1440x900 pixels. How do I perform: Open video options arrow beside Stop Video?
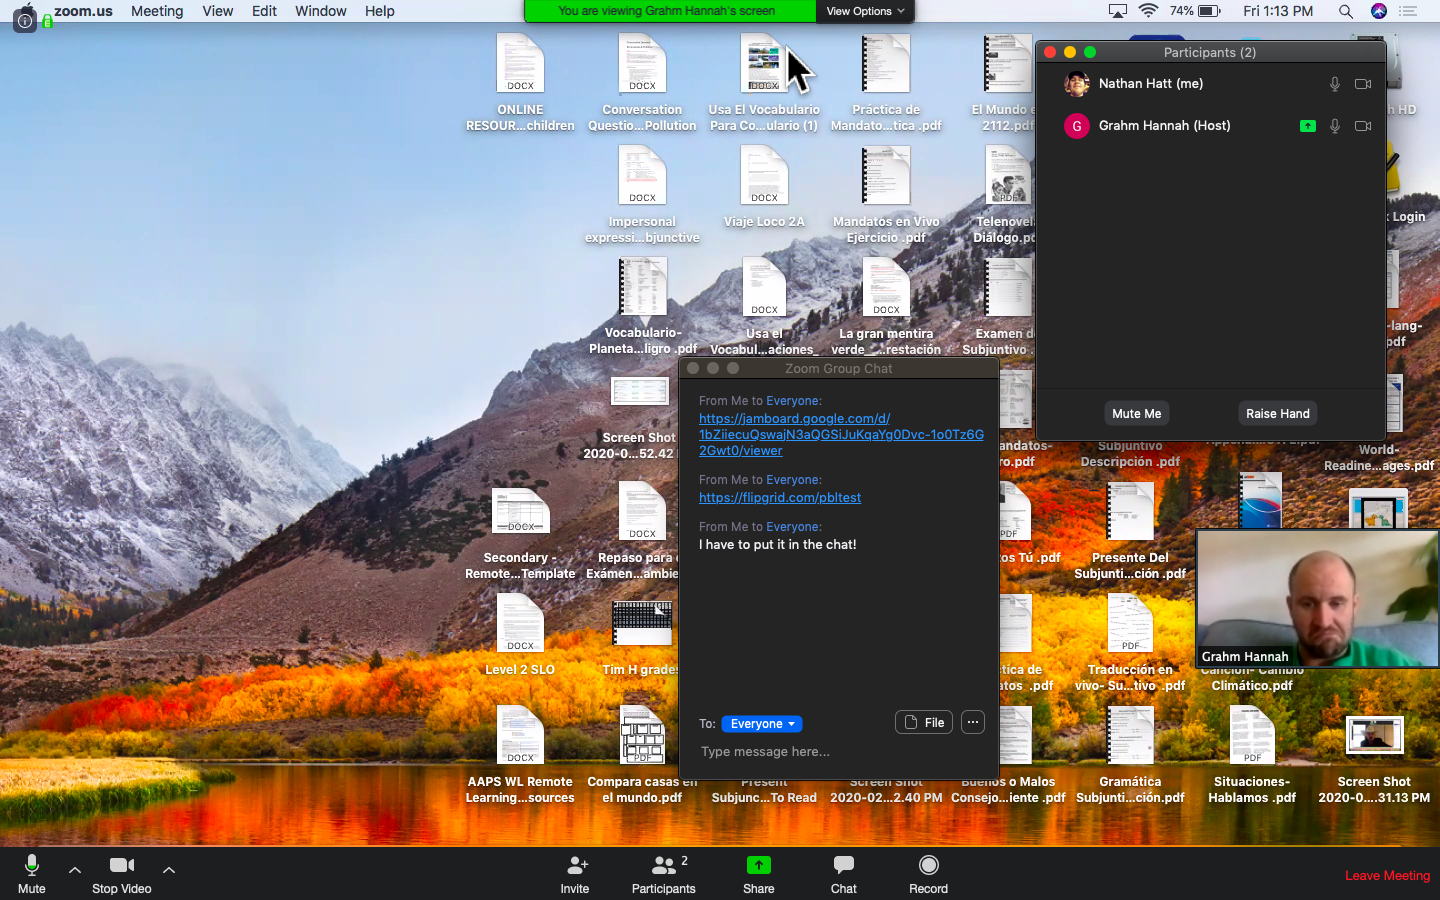point(169,870)
